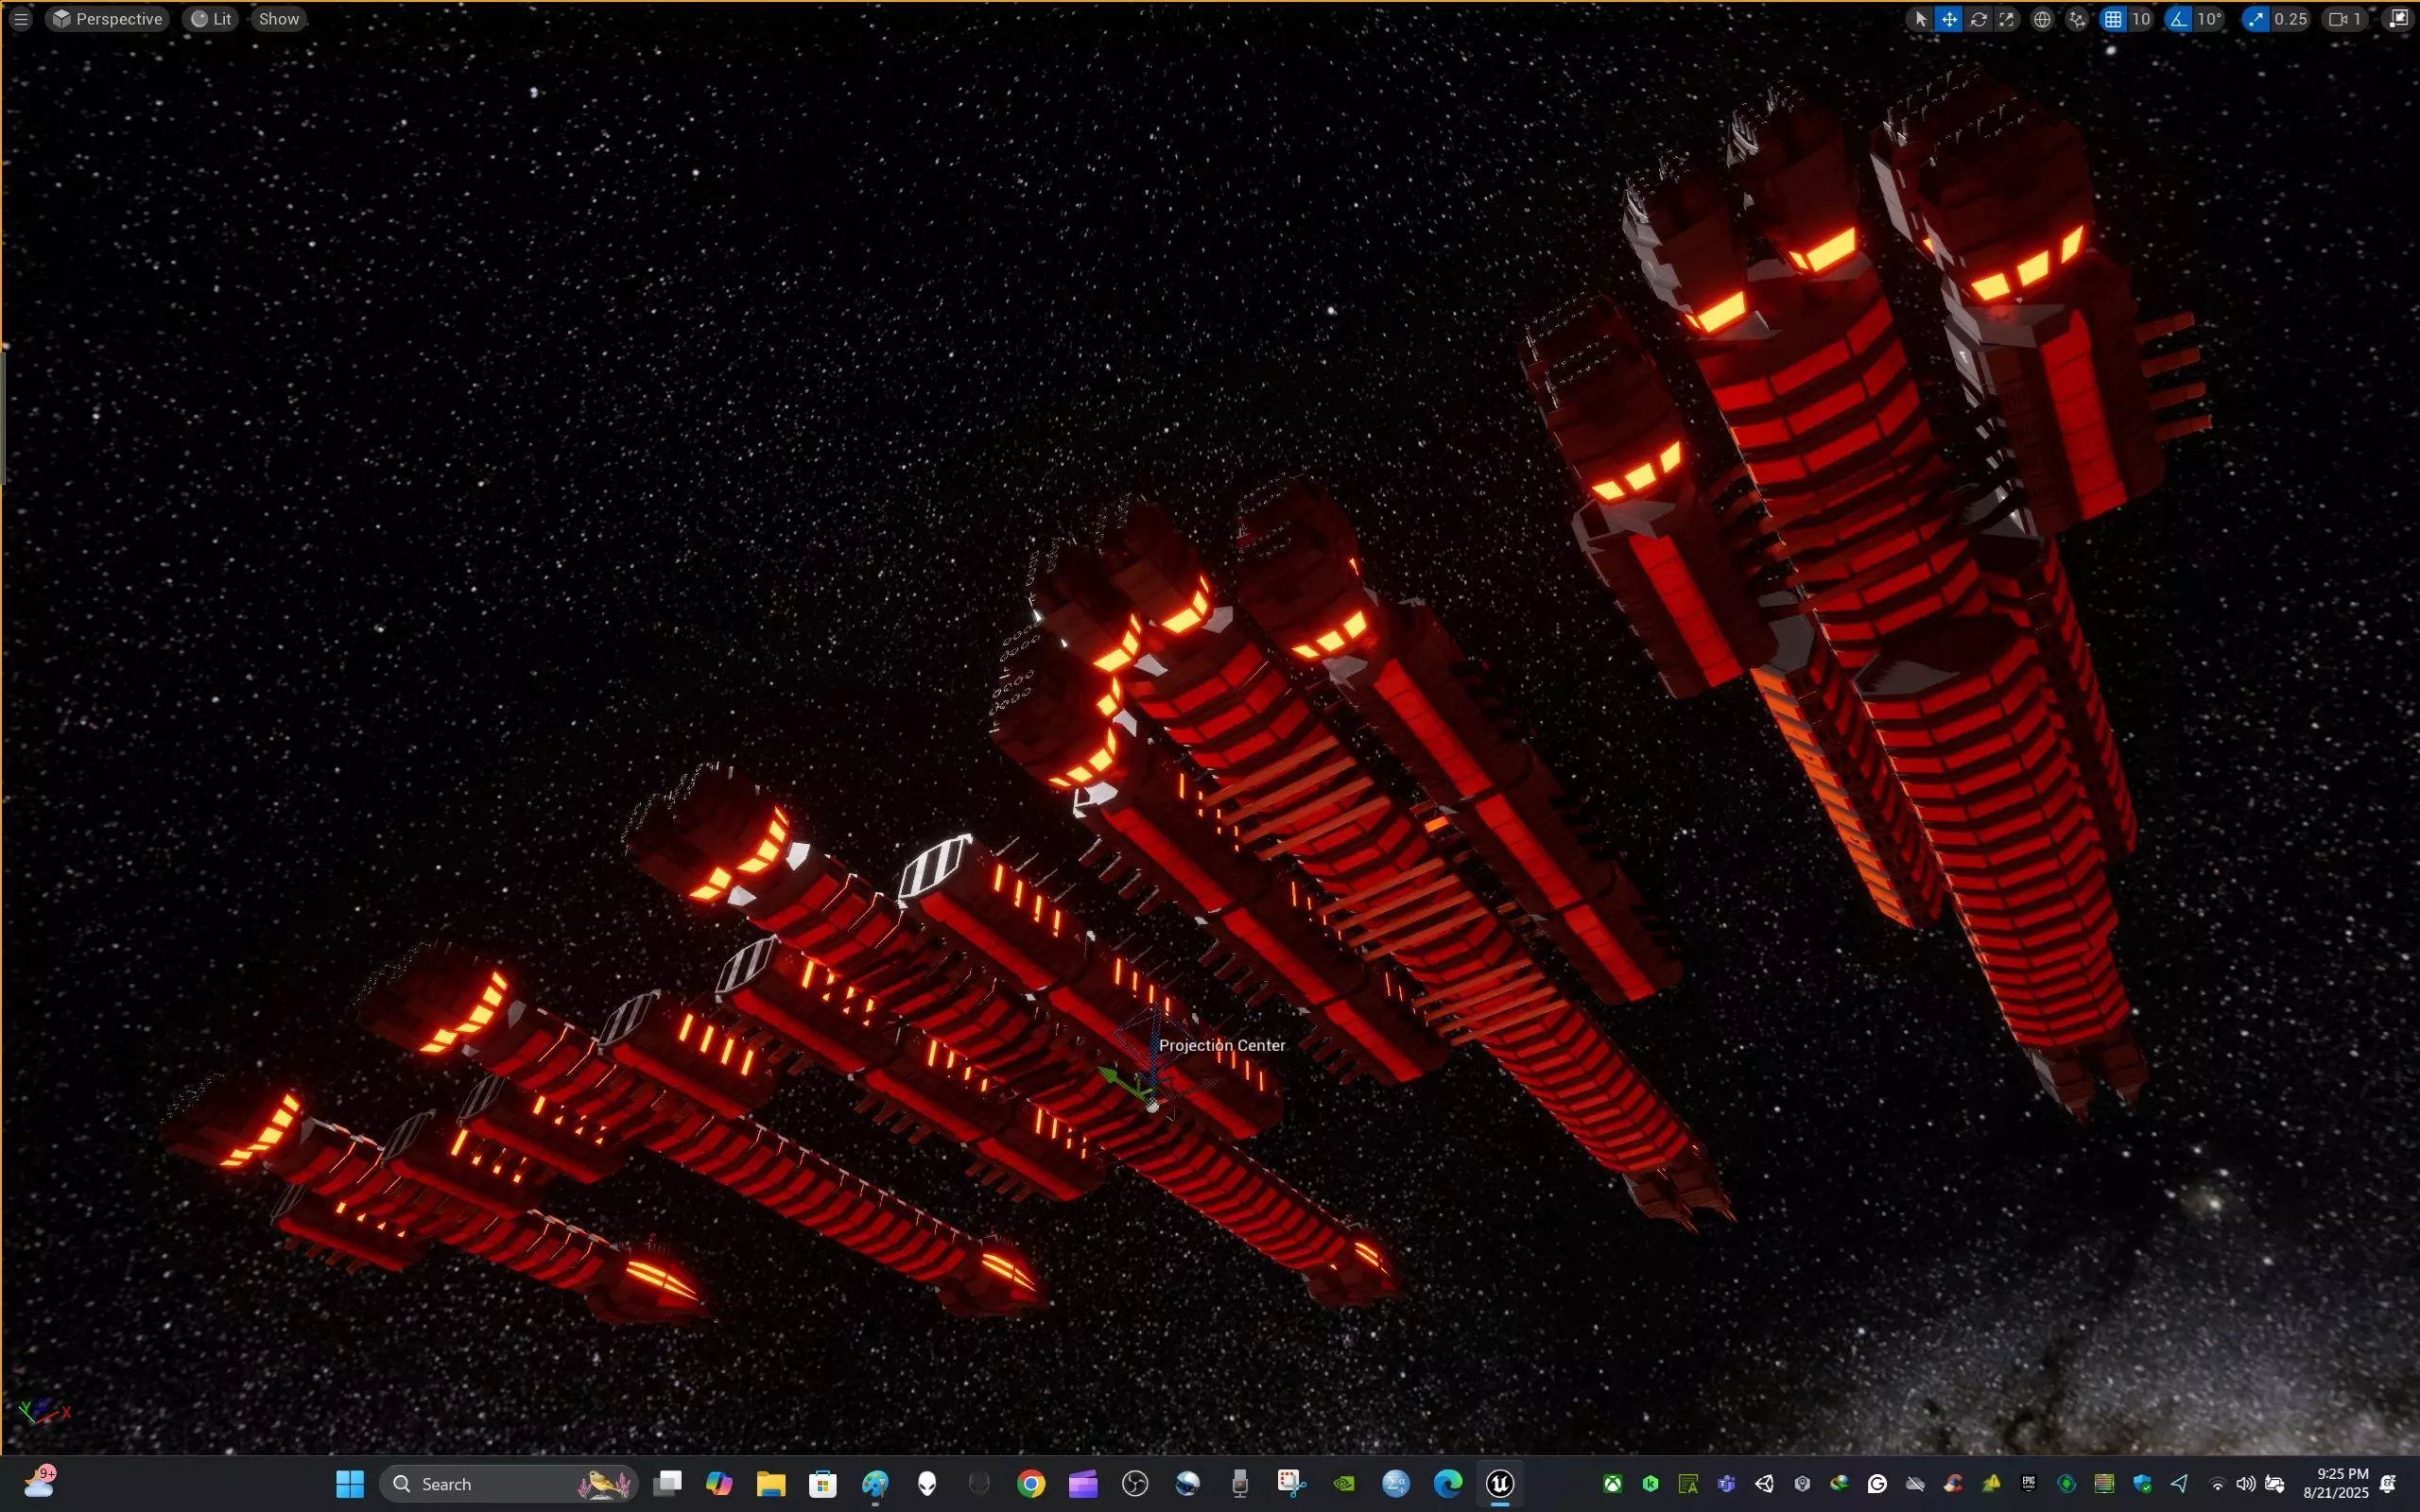Open the Lit view mode menu
Viewport: 2420px width, 1512px height.
211,19
